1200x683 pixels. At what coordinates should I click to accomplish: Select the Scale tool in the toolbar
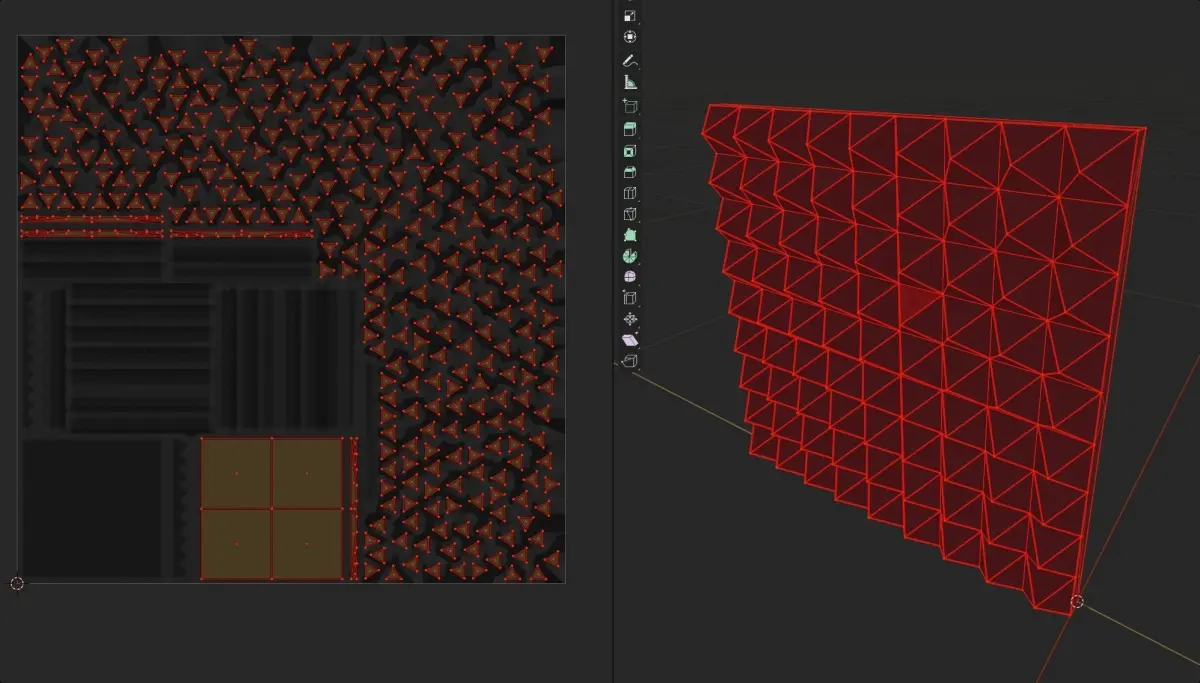[629, 16]
